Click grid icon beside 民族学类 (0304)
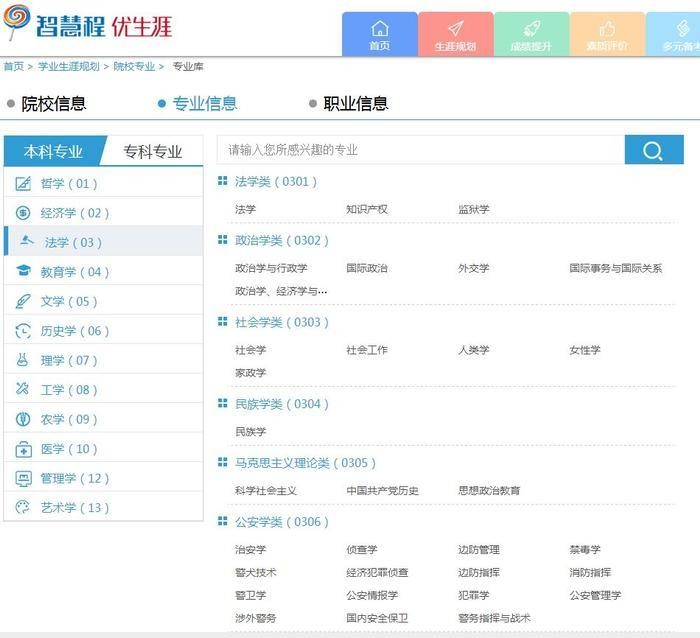The width and height of the screenshot is (700, 638). (x=222, y=403)
